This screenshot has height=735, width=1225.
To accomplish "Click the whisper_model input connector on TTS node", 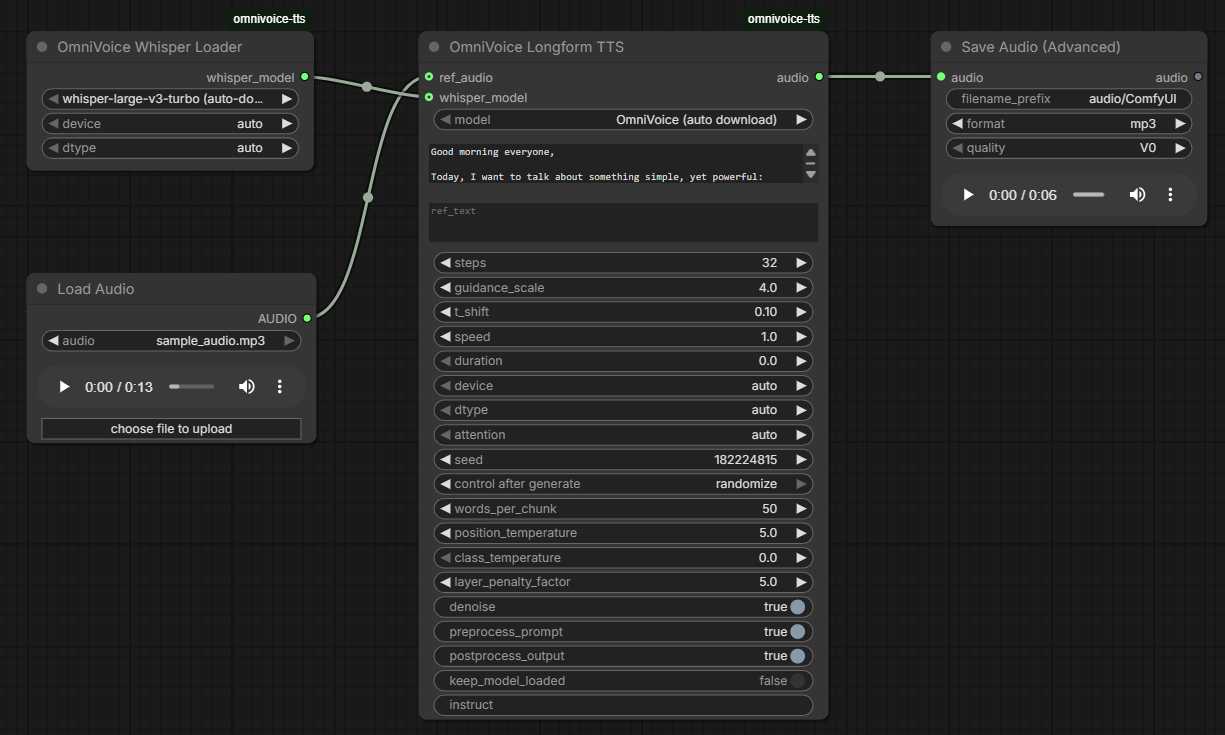I will [429, 97].
